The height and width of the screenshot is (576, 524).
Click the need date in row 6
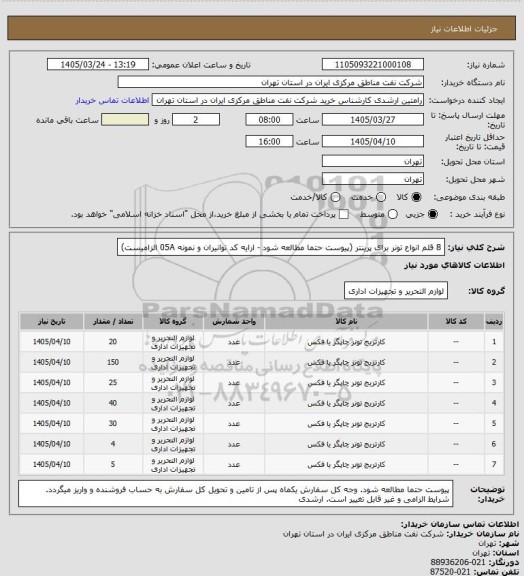point(51,444)
